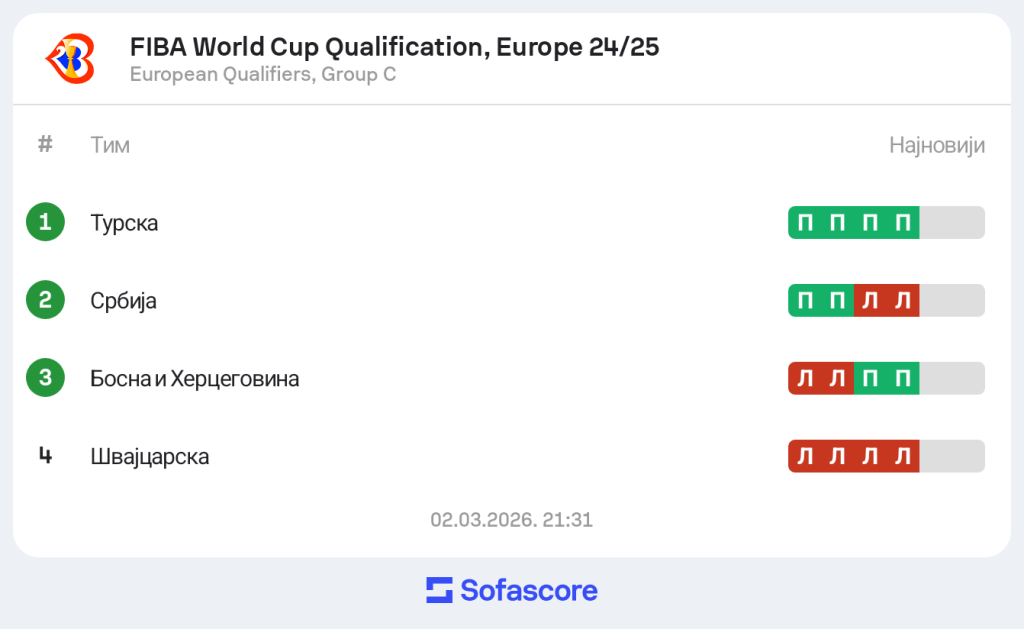1024x629 pixels.
Task: Click the 02.03.2026 timestamp text
Action: 511,520
